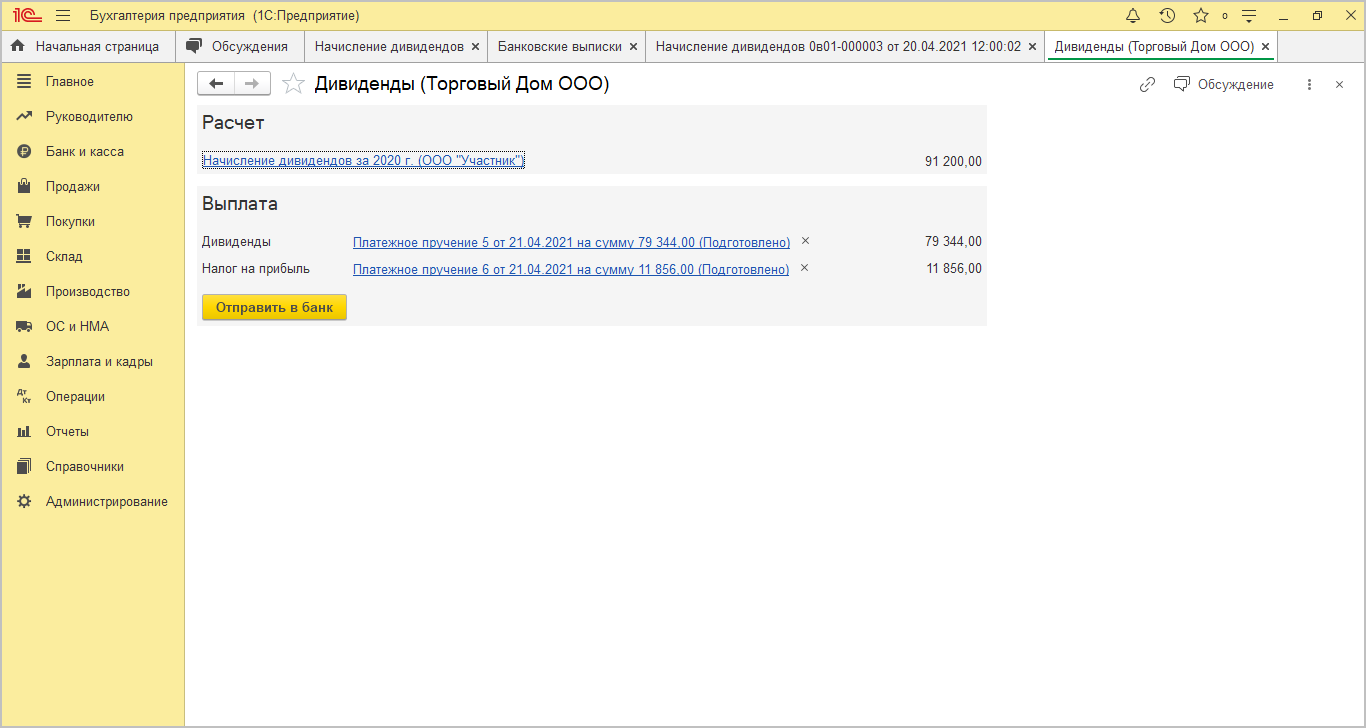This screenshot has height=728, width=1366.
Task: Add Дивиденды page to favorites star
Action: pos(293,84)
